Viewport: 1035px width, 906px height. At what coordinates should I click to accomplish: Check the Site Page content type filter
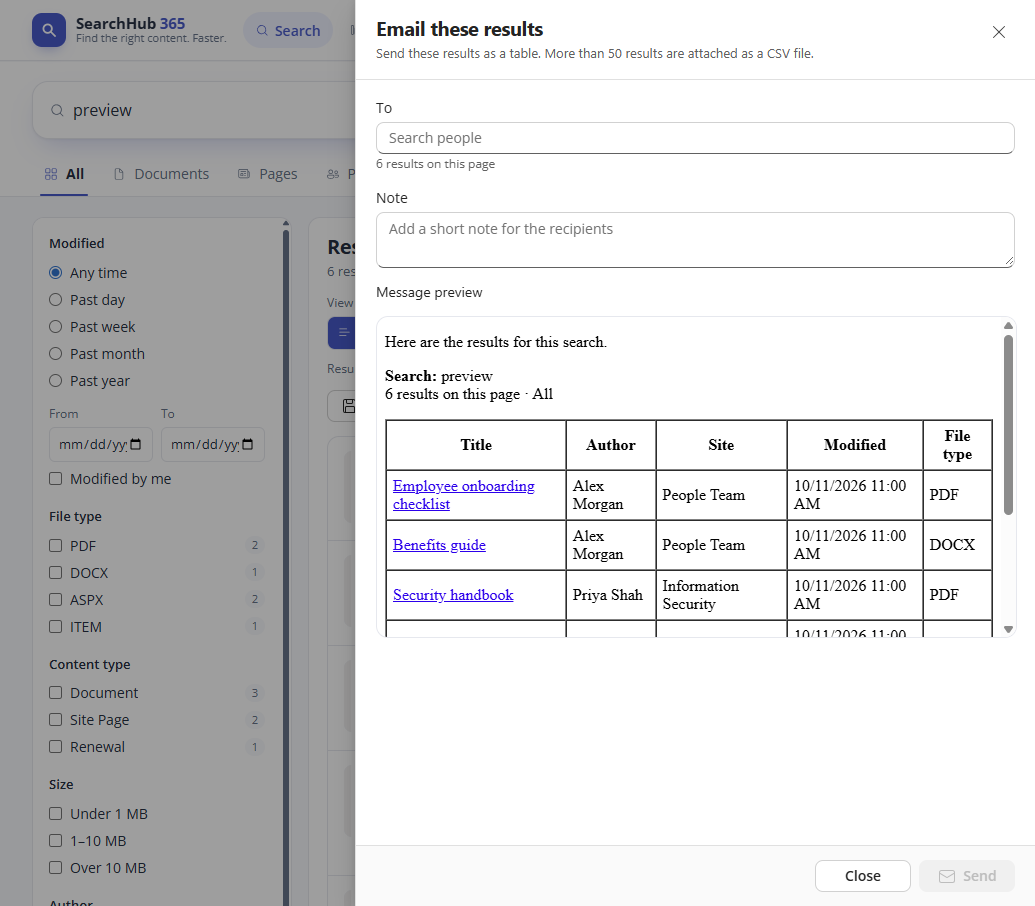[x=55, y=719]
